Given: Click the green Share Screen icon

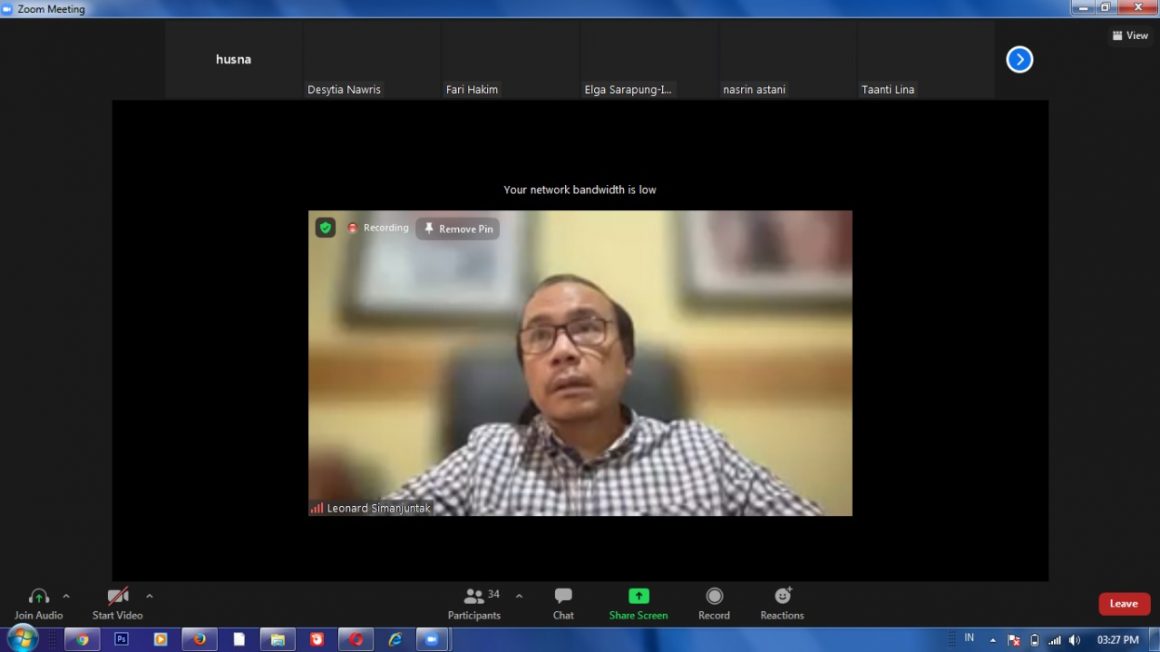Looking at the screenshot, I should point(638,596).
